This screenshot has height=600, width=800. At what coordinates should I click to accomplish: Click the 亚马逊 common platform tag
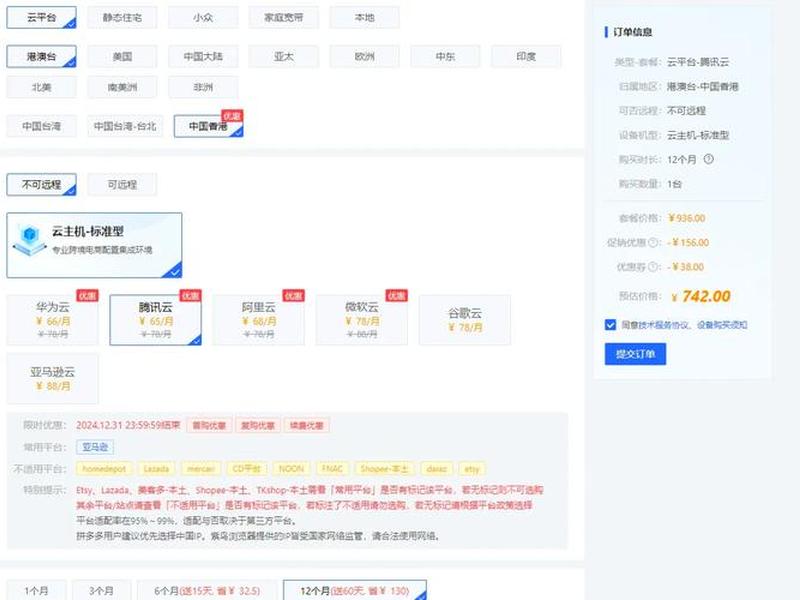click(x=95, y=447)
